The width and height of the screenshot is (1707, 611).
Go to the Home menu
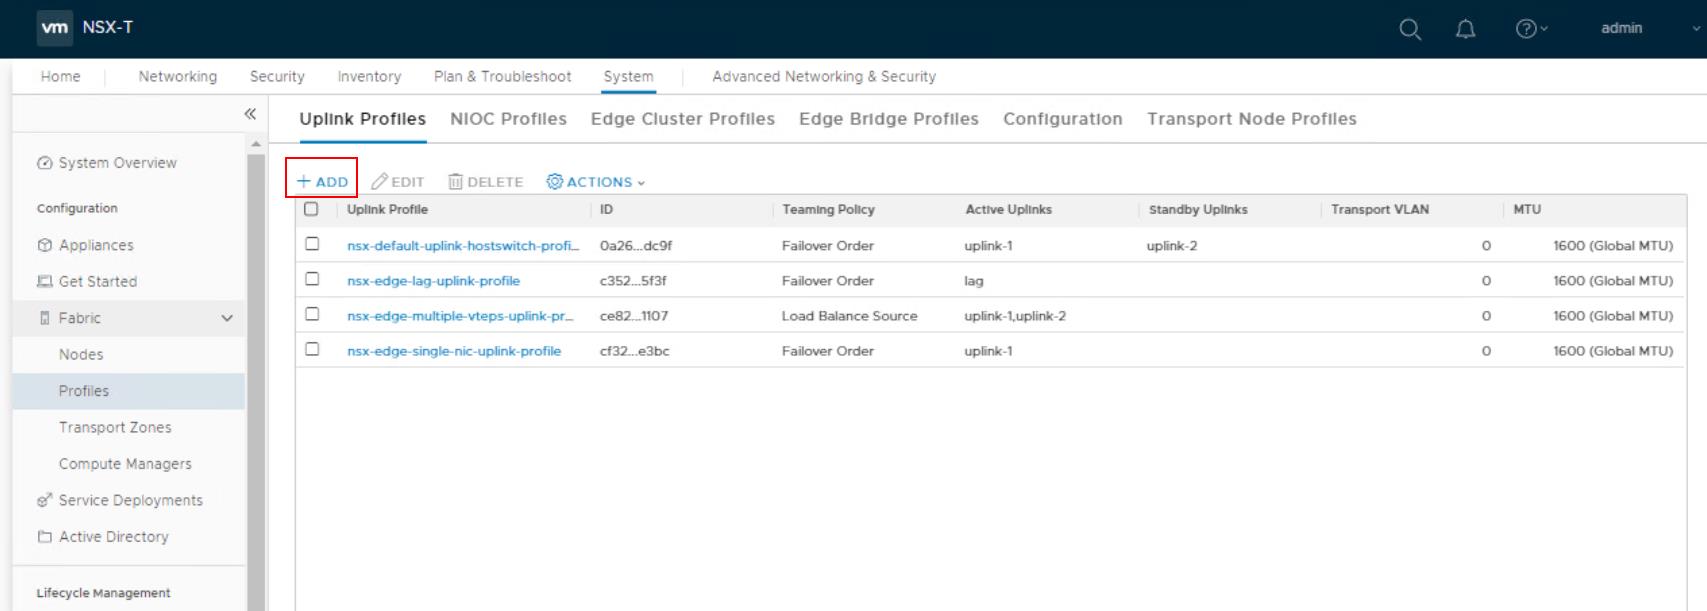click(60, 76)
